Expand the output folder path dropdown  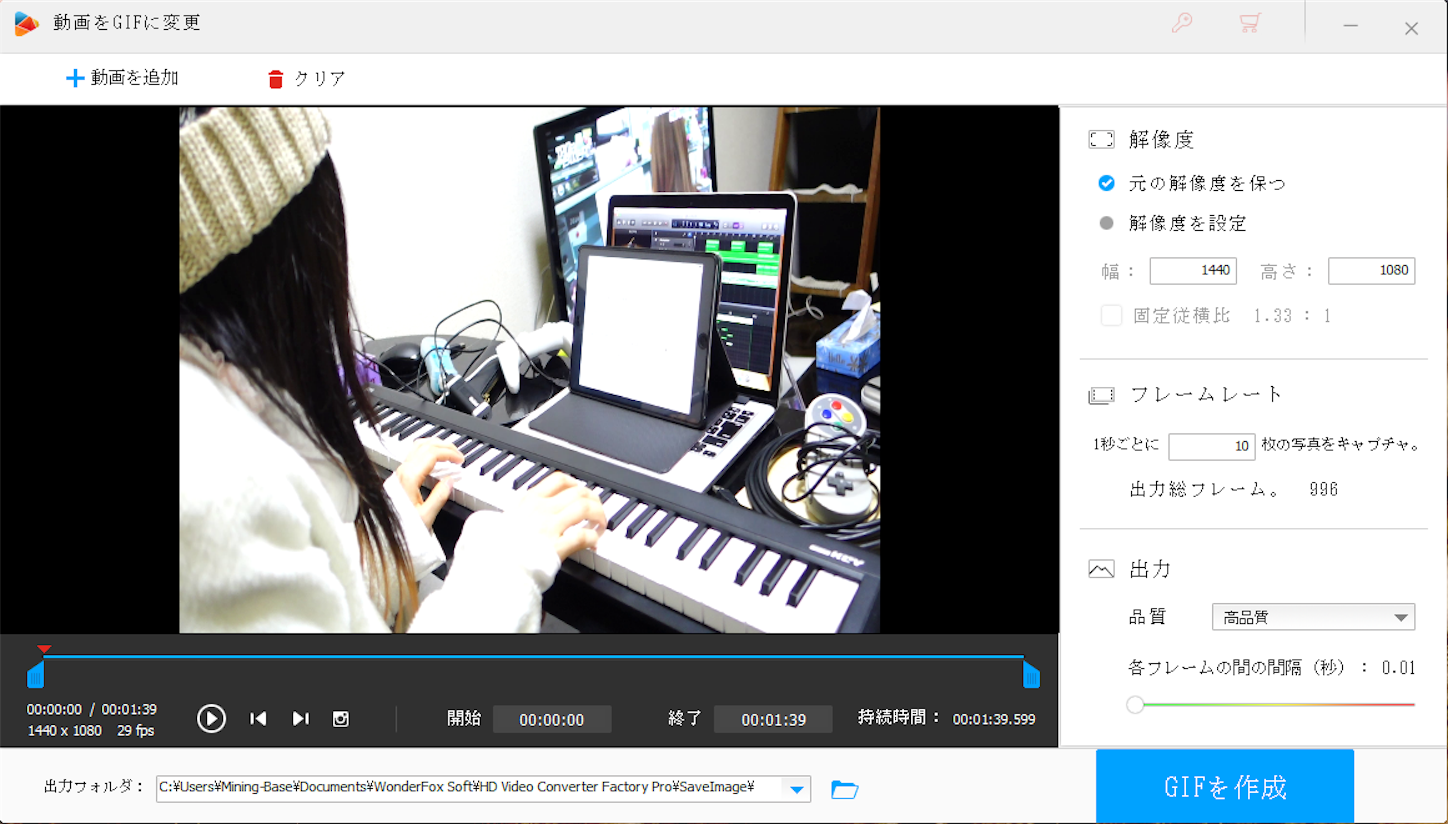tap(797, 789)
